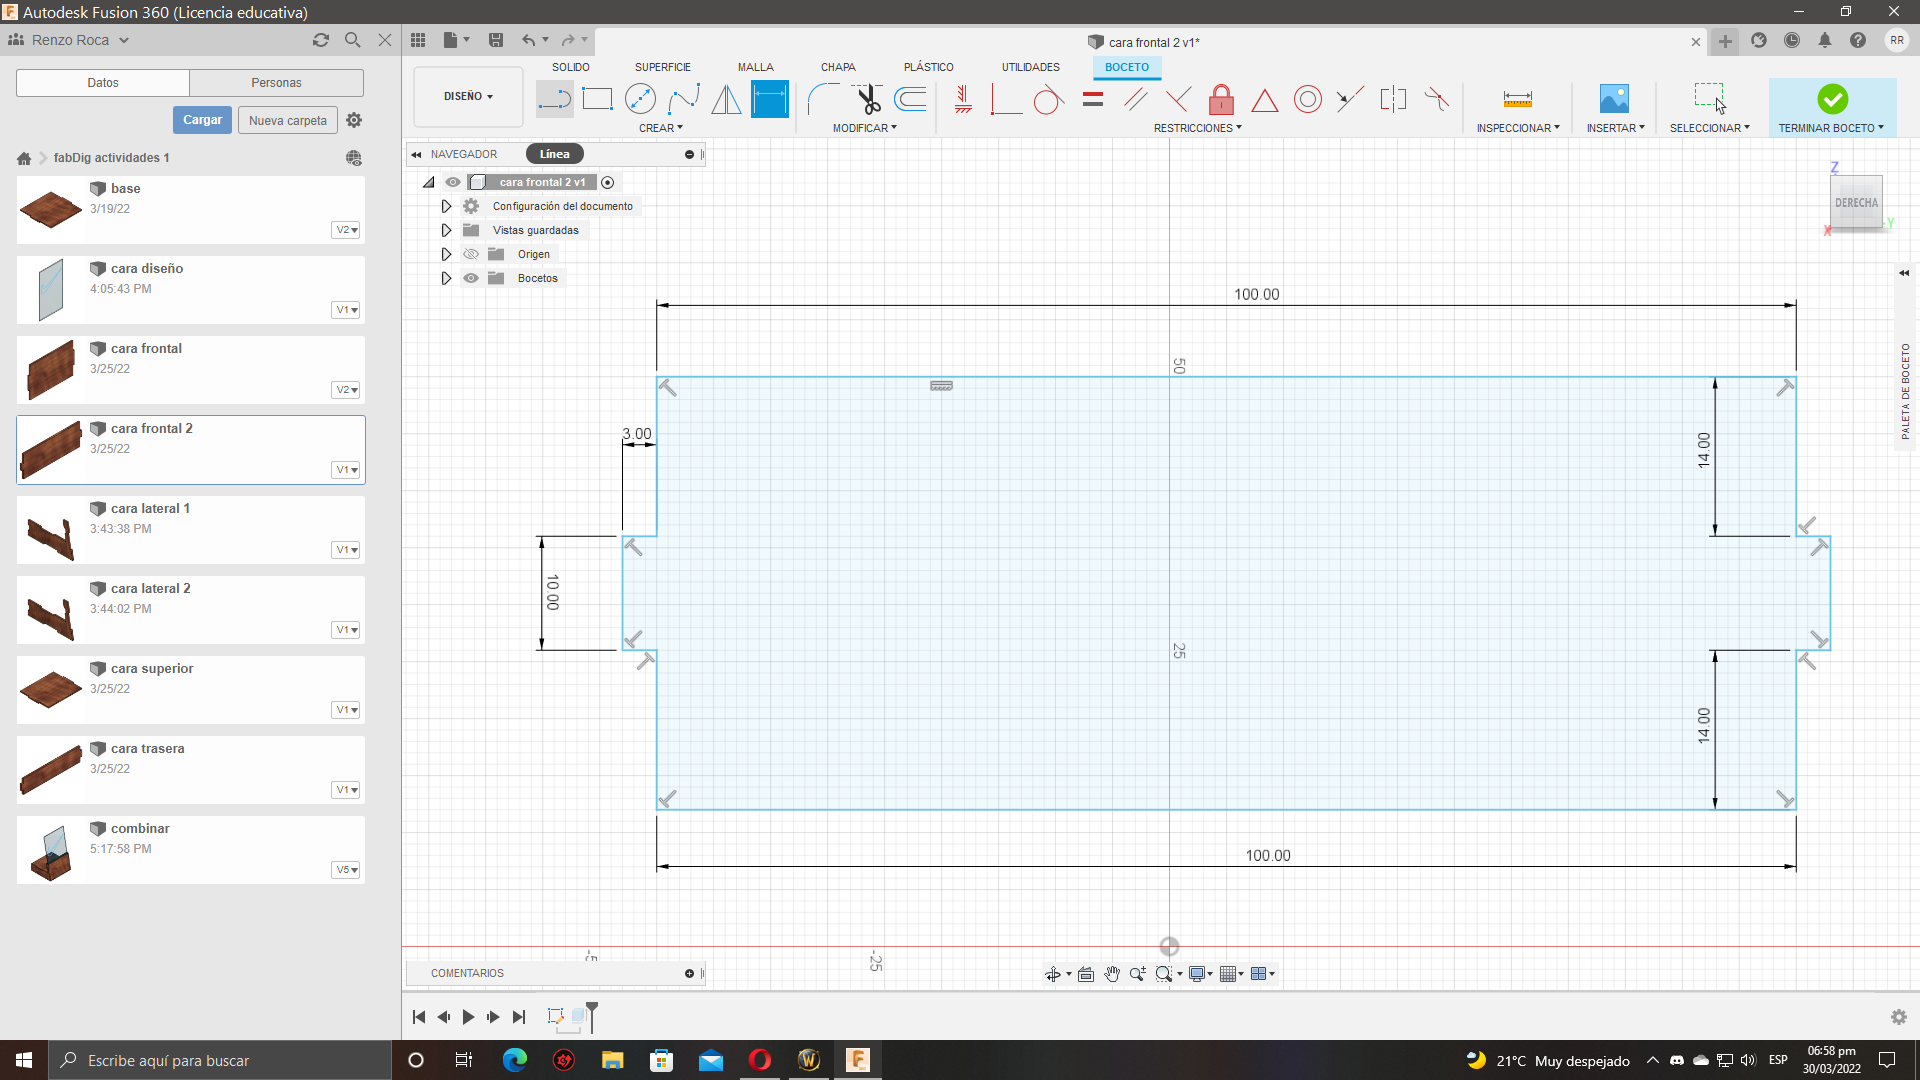Screen dimensions: 1920x1080
Task: Click the Offset modify tool
Action: (x=910, y=99)
